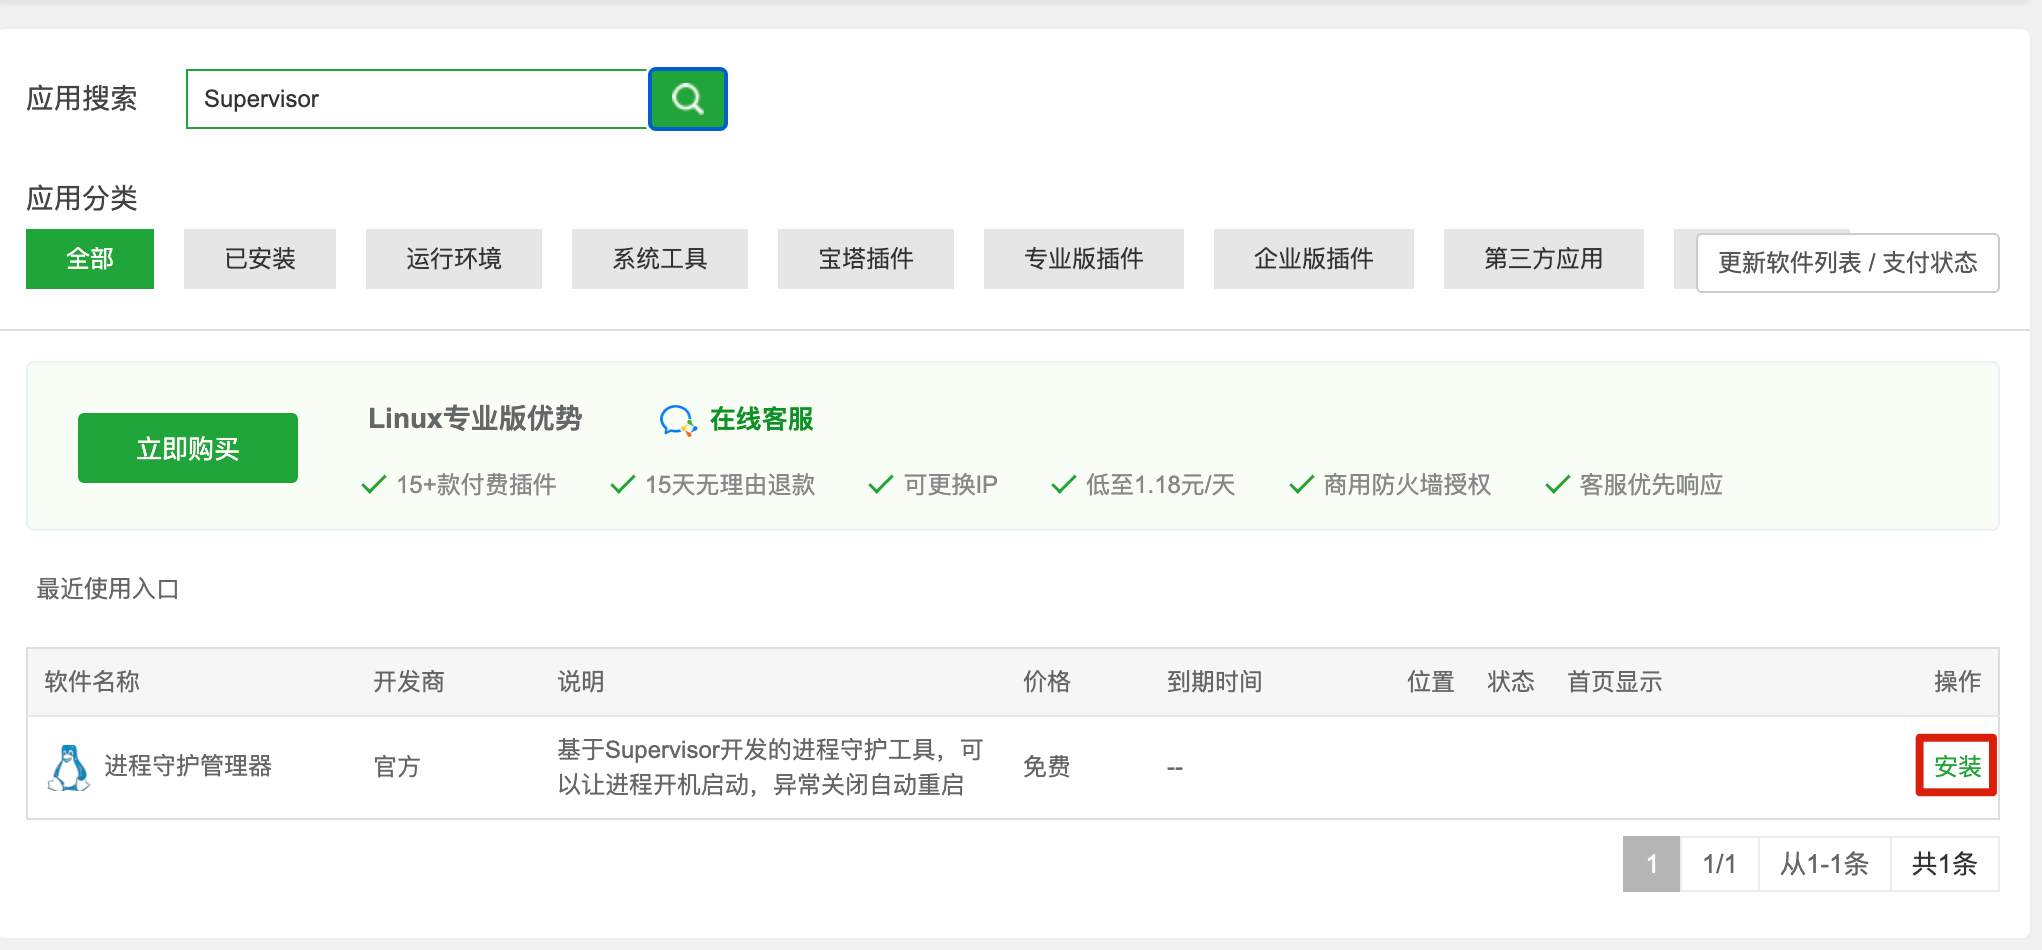The width and height of the screenshot is (2042, 950).
Task: Focus the 应用搜索 input containing Supervisor
Action: pos(416,99)
